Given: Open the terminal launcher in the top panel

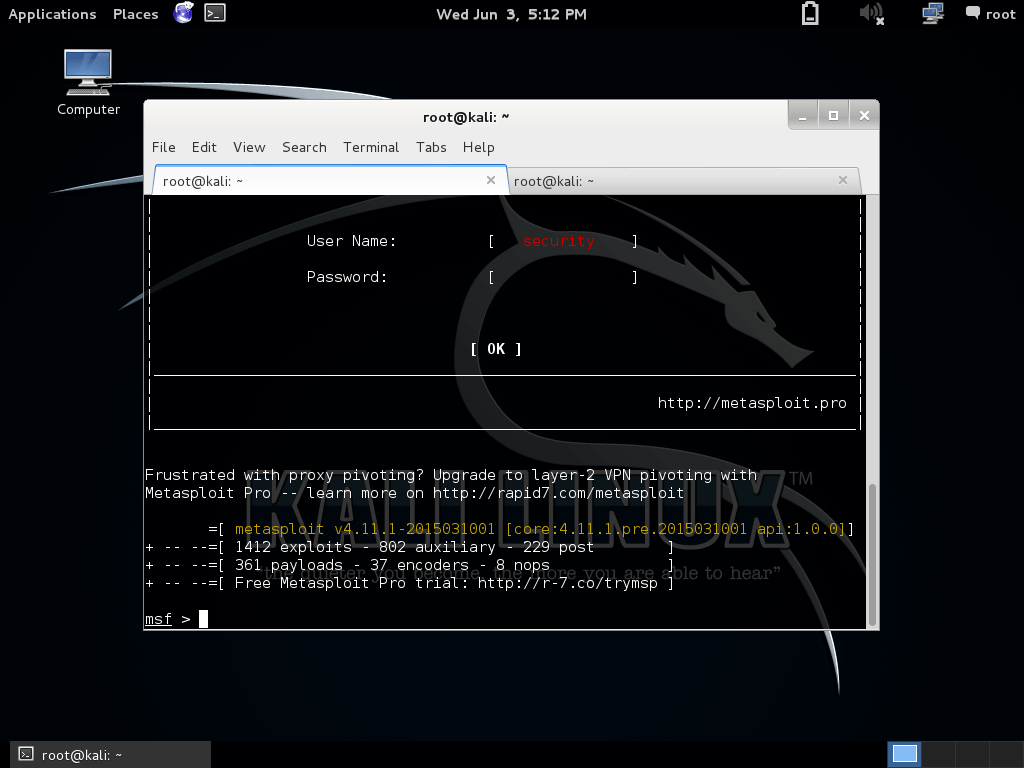Looking at the screenshot, I should [x=212, y=14].
